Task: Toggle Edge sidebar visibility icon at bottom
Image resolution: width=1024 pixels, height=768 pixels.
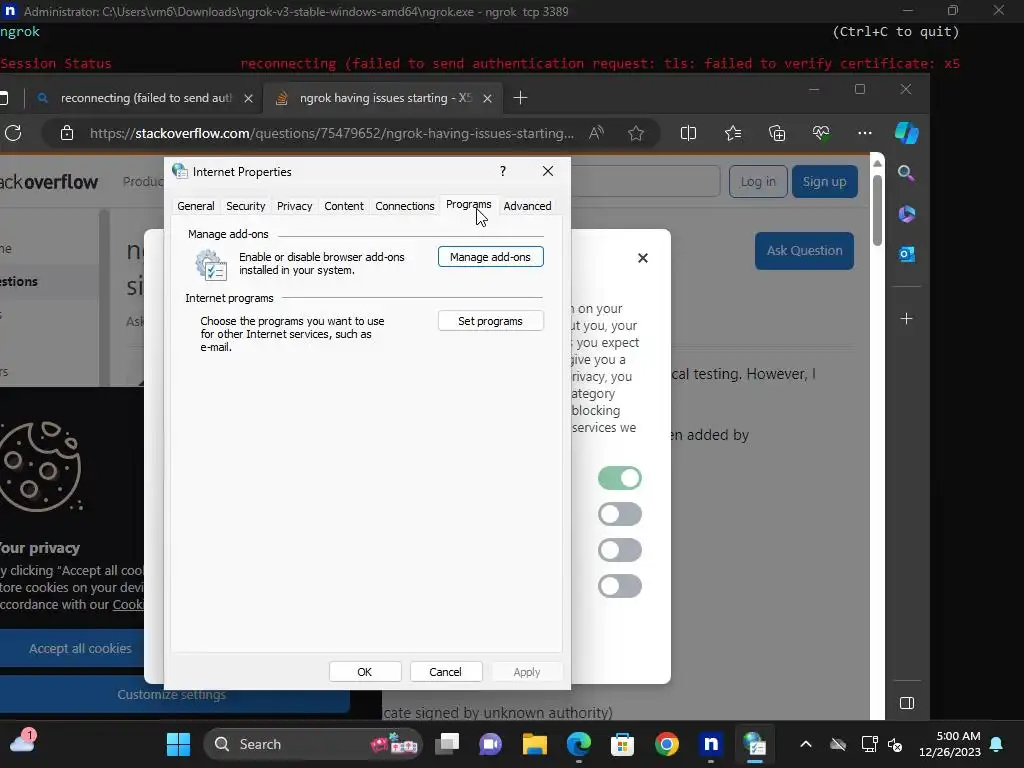Action: (x=906, y=703)
